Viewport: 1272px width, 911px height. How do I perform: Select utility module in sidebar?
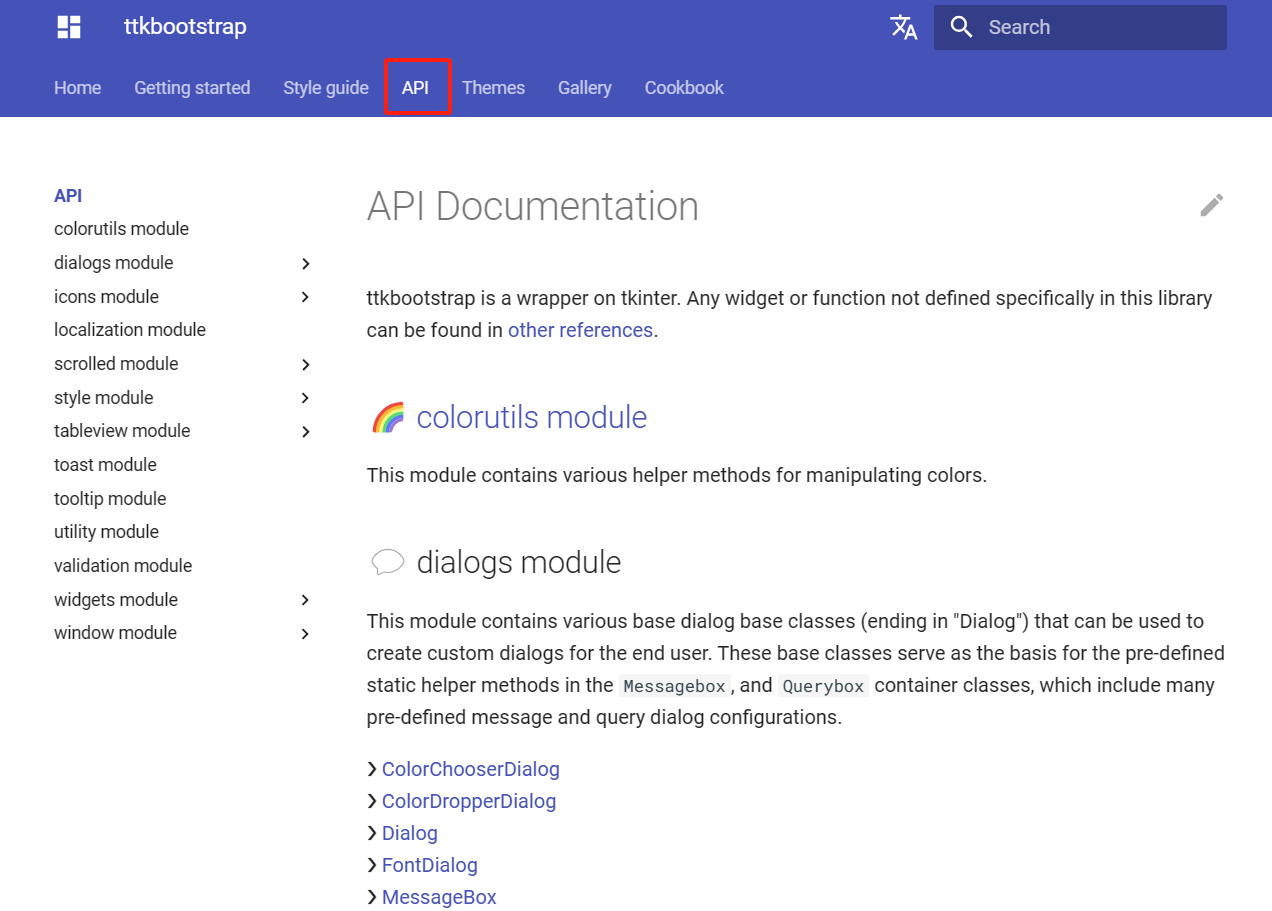(x=106, y=532)
